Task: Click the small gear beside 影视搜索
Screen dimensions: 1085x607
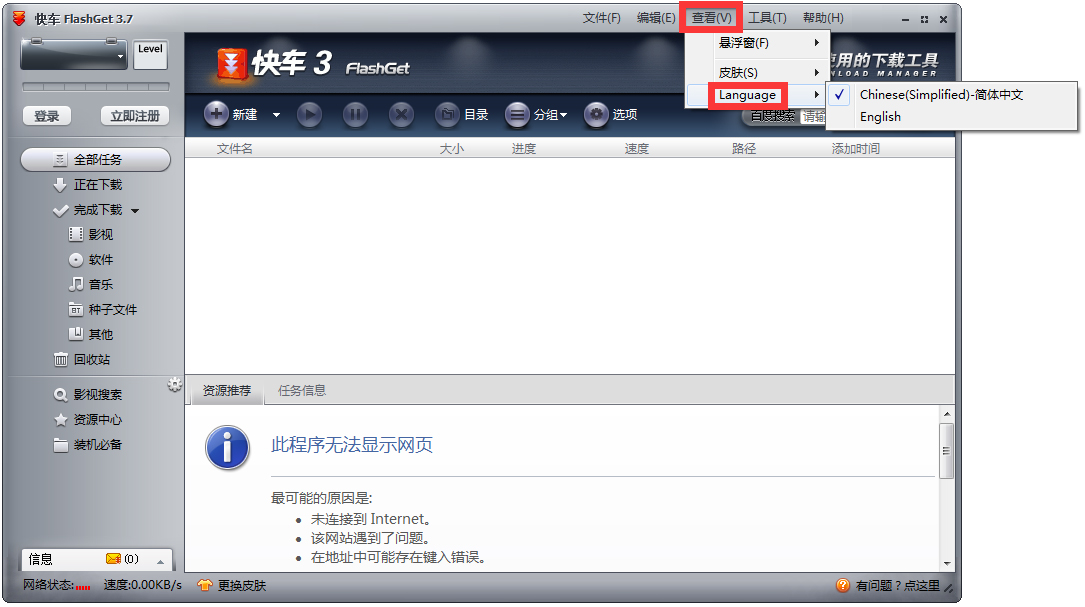Action: (175, 383)
